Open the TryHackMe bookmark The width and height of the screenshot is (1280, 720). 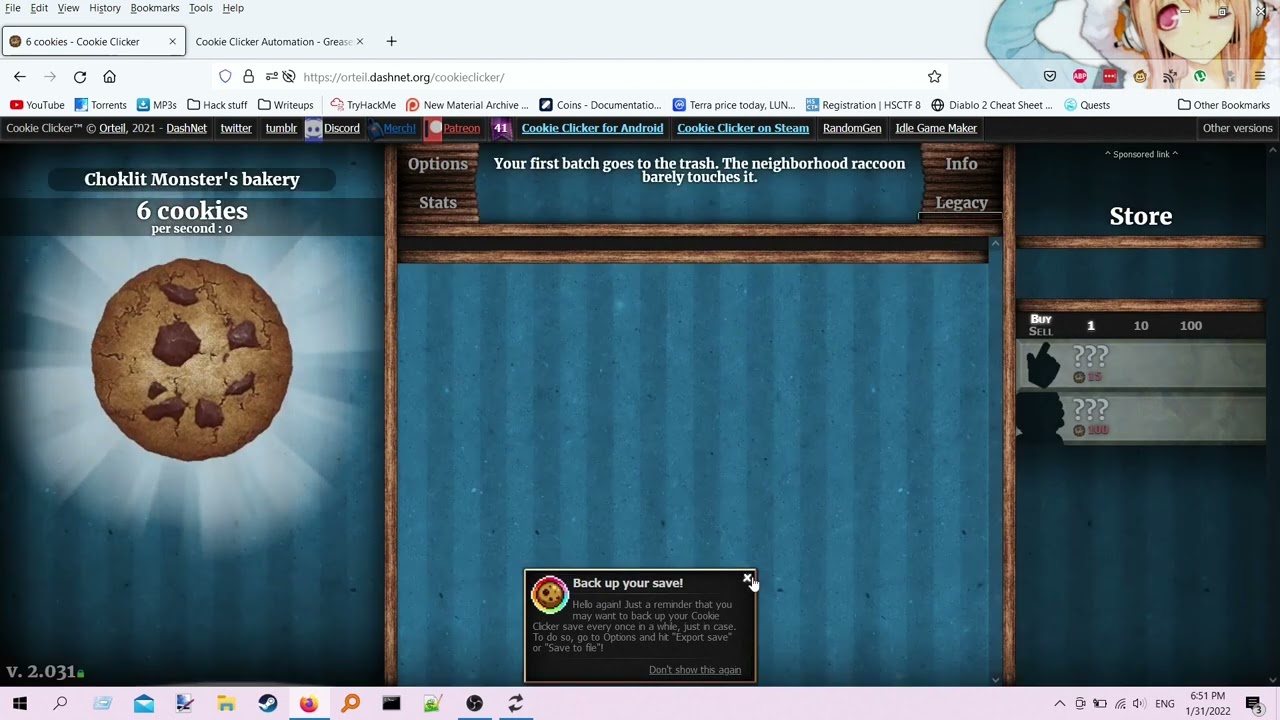(363, 105)
